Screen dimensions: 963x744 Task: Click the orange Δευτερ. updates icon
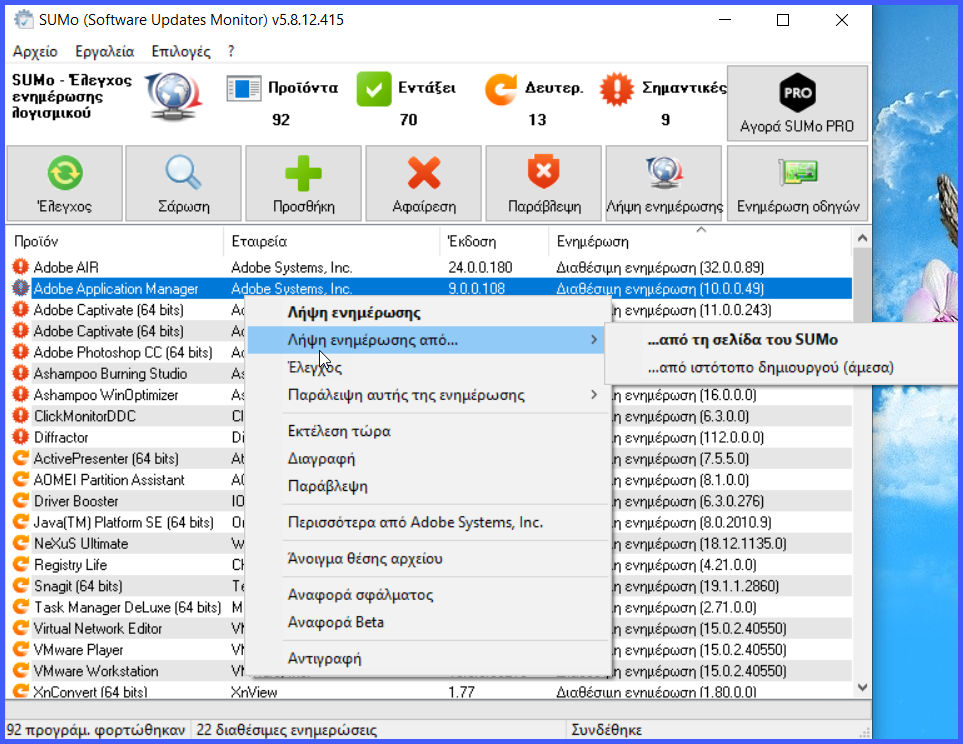[x=501, y=88]
